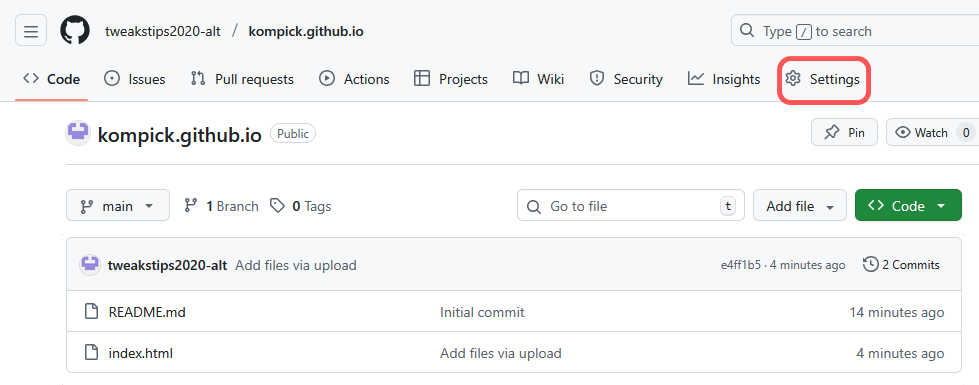Click the 14 minutes ago timestamp
This screenshot has height=385, width=979.
click(x=897, y=312)
